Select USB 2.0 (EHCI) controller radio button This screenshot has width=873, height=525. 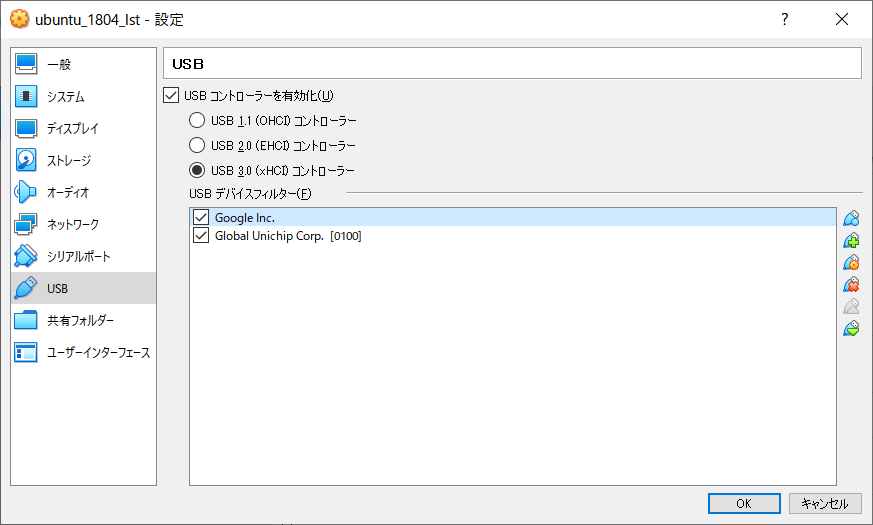coord(197,145)
